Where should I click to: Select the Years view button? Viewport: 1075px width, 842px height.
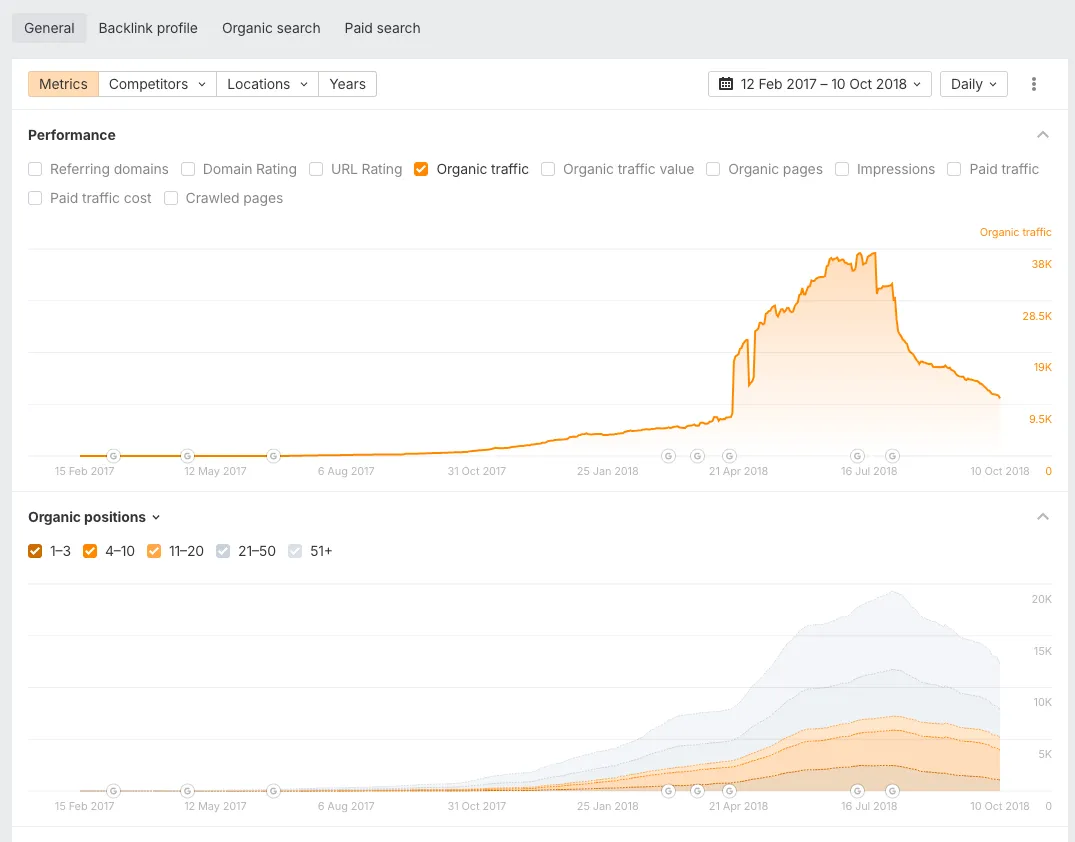point(348,84)
